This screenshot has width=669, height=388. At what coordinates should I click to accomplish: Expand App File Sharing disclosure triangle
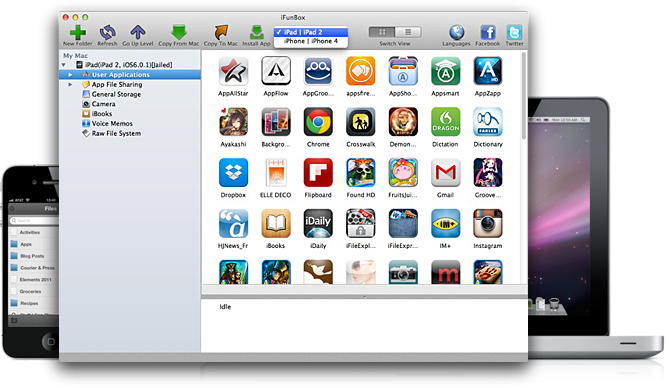click(x=70, y=85)
